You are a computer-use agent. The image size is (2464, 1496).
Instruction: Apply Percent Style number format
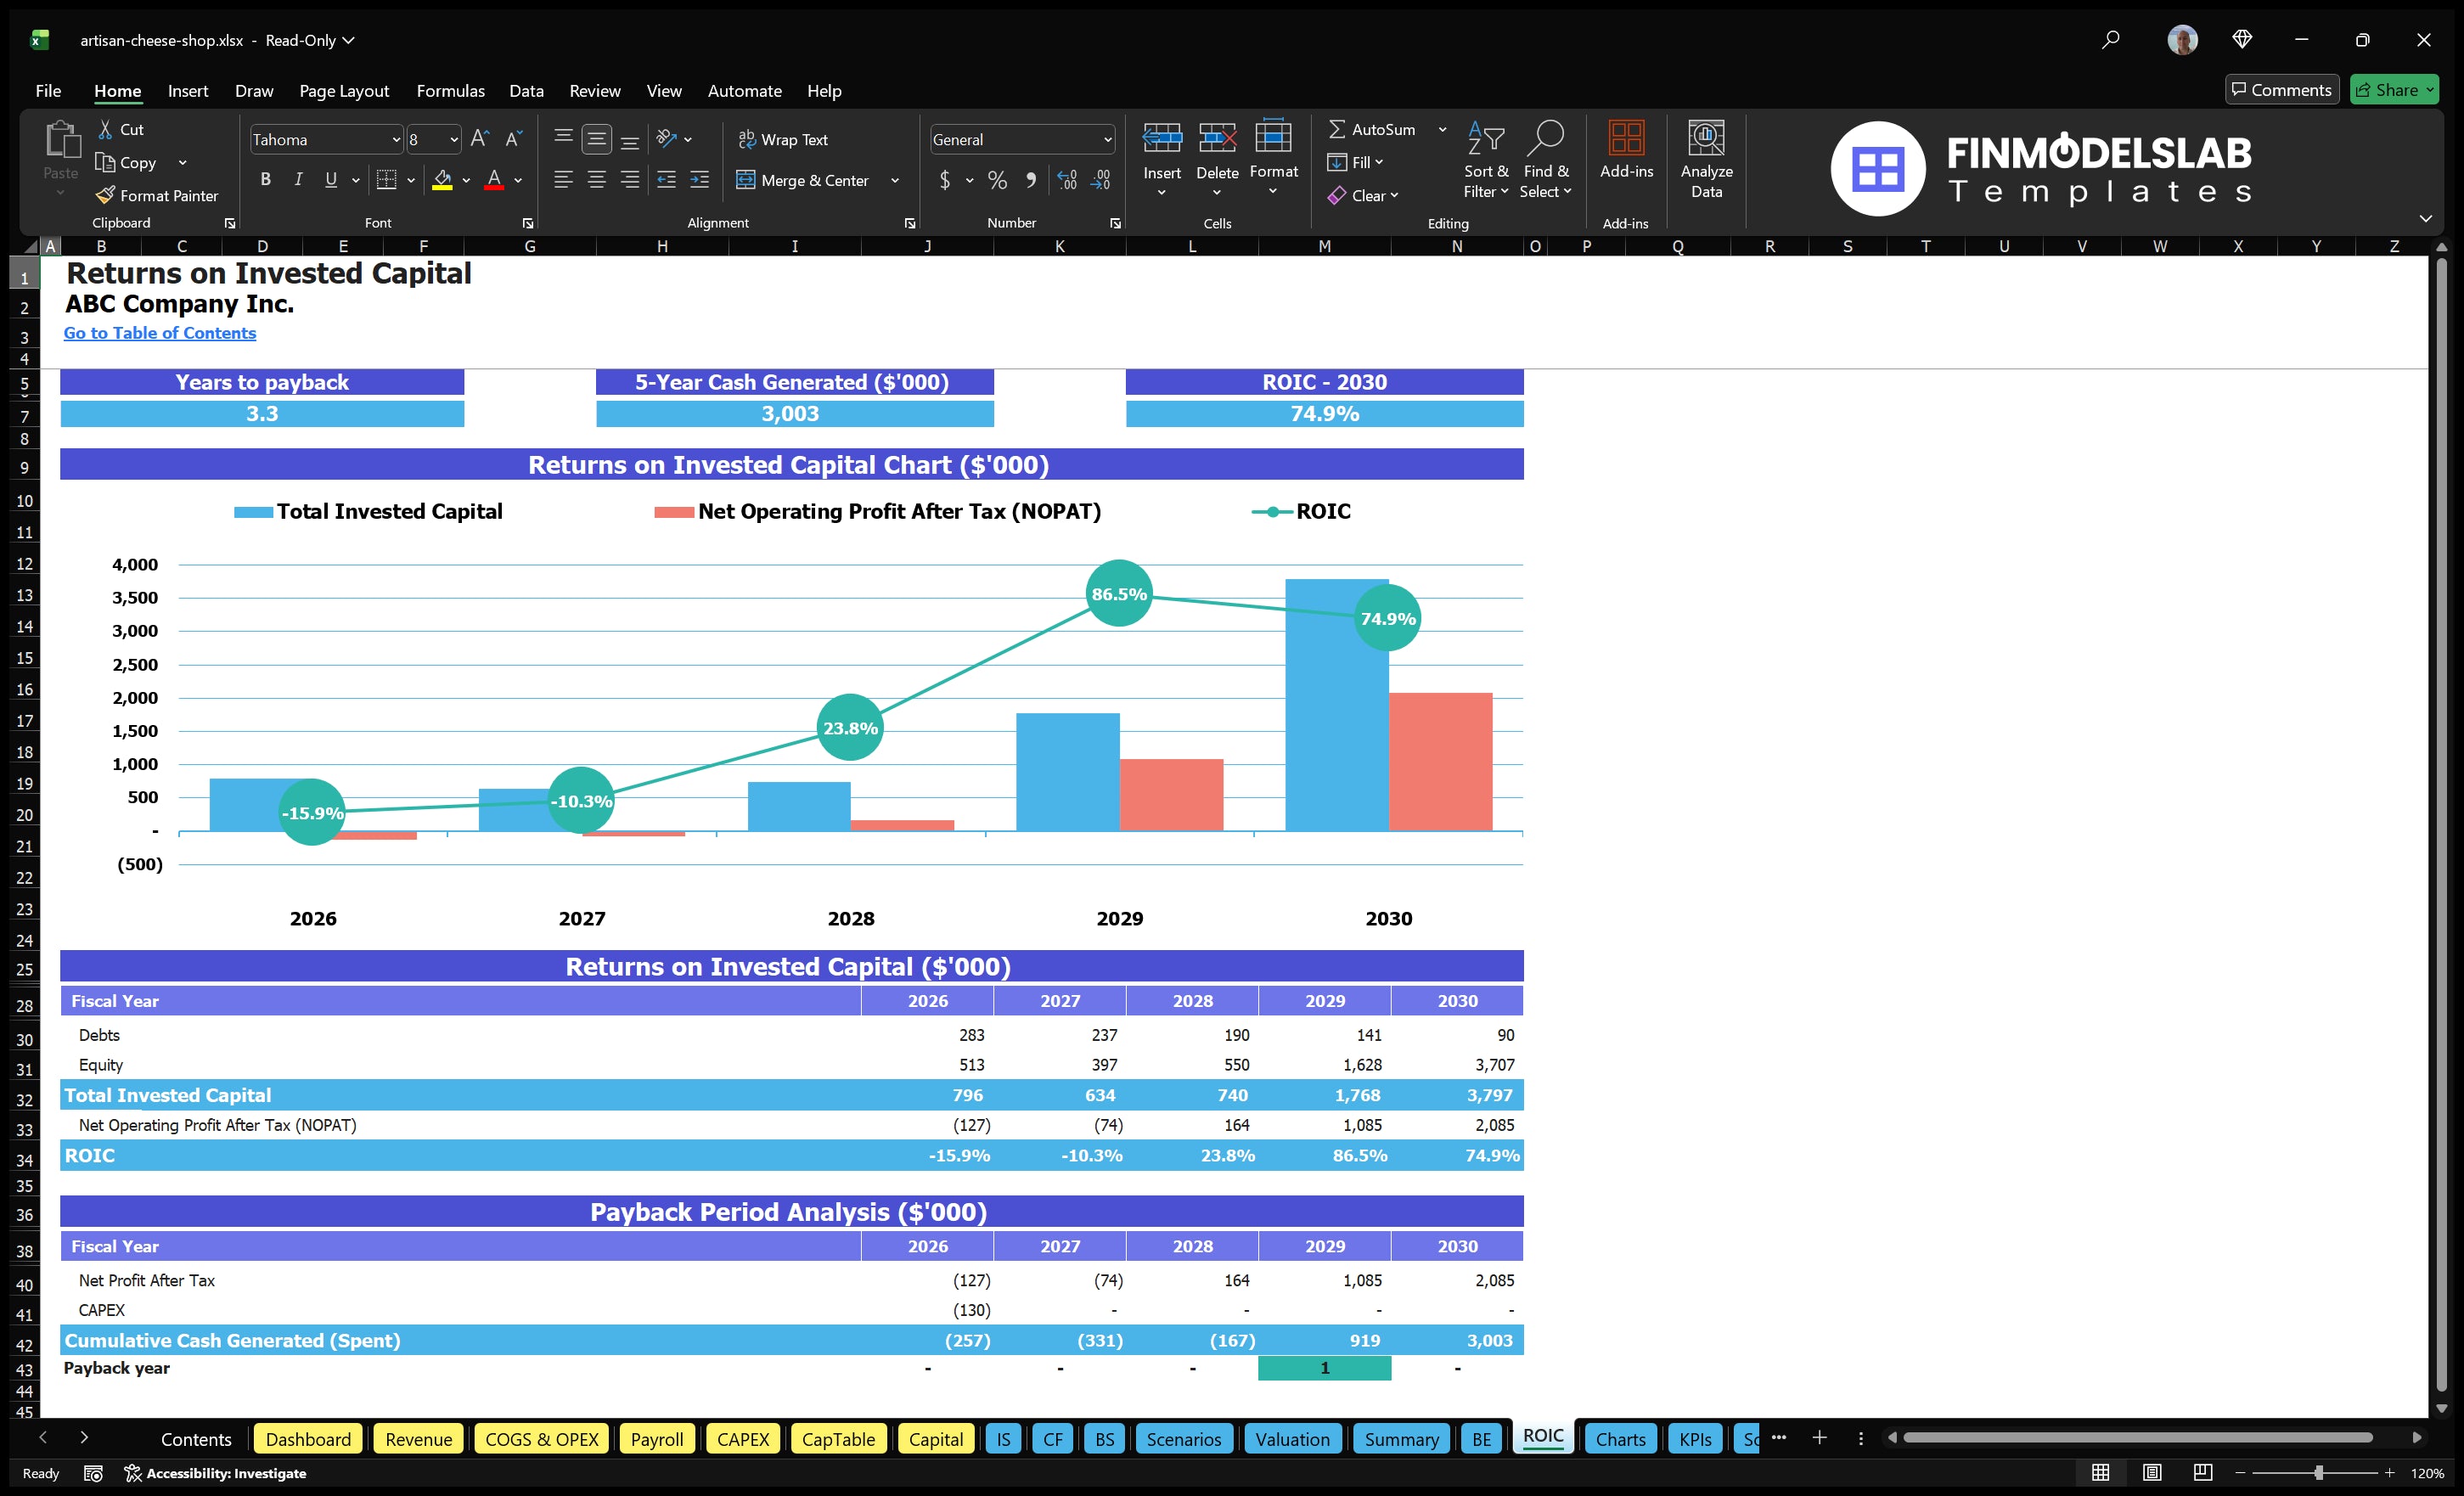997,181
